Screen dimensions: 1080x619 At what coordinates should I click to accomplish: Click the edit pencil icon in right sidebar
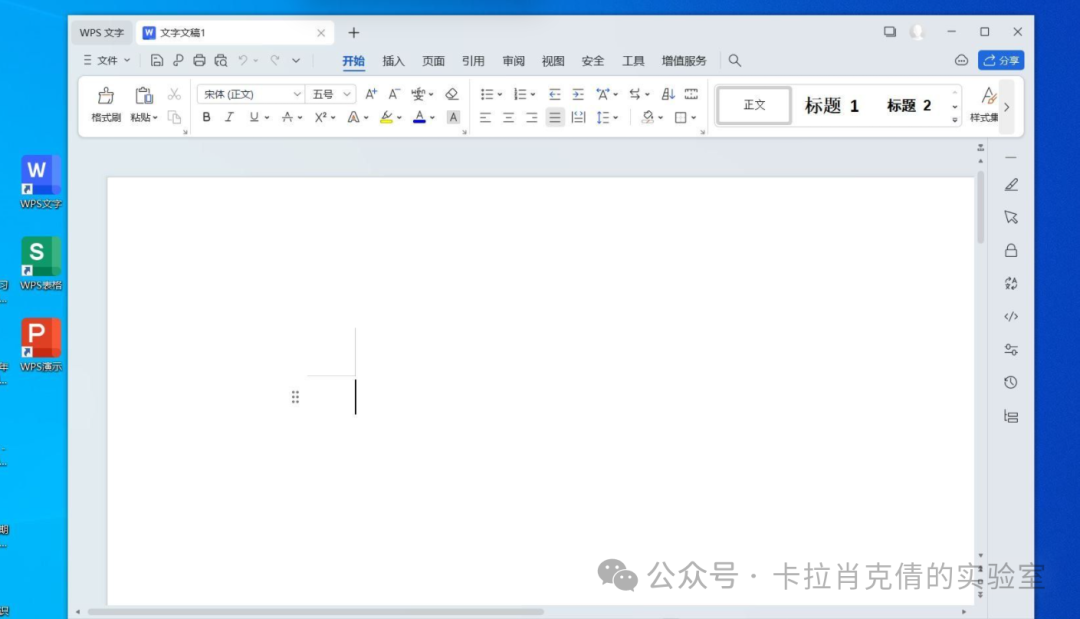[x=1011, y=184]
